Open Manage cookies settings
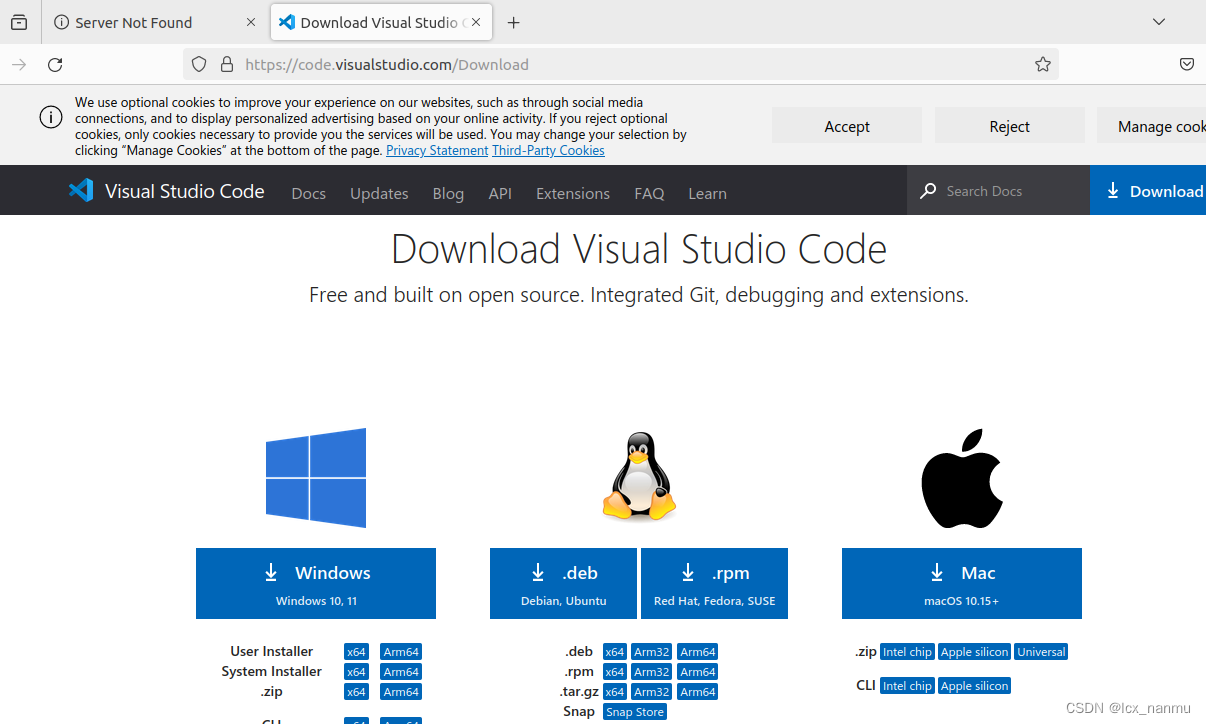The image size is (1206, 724). pos(1152,126)
